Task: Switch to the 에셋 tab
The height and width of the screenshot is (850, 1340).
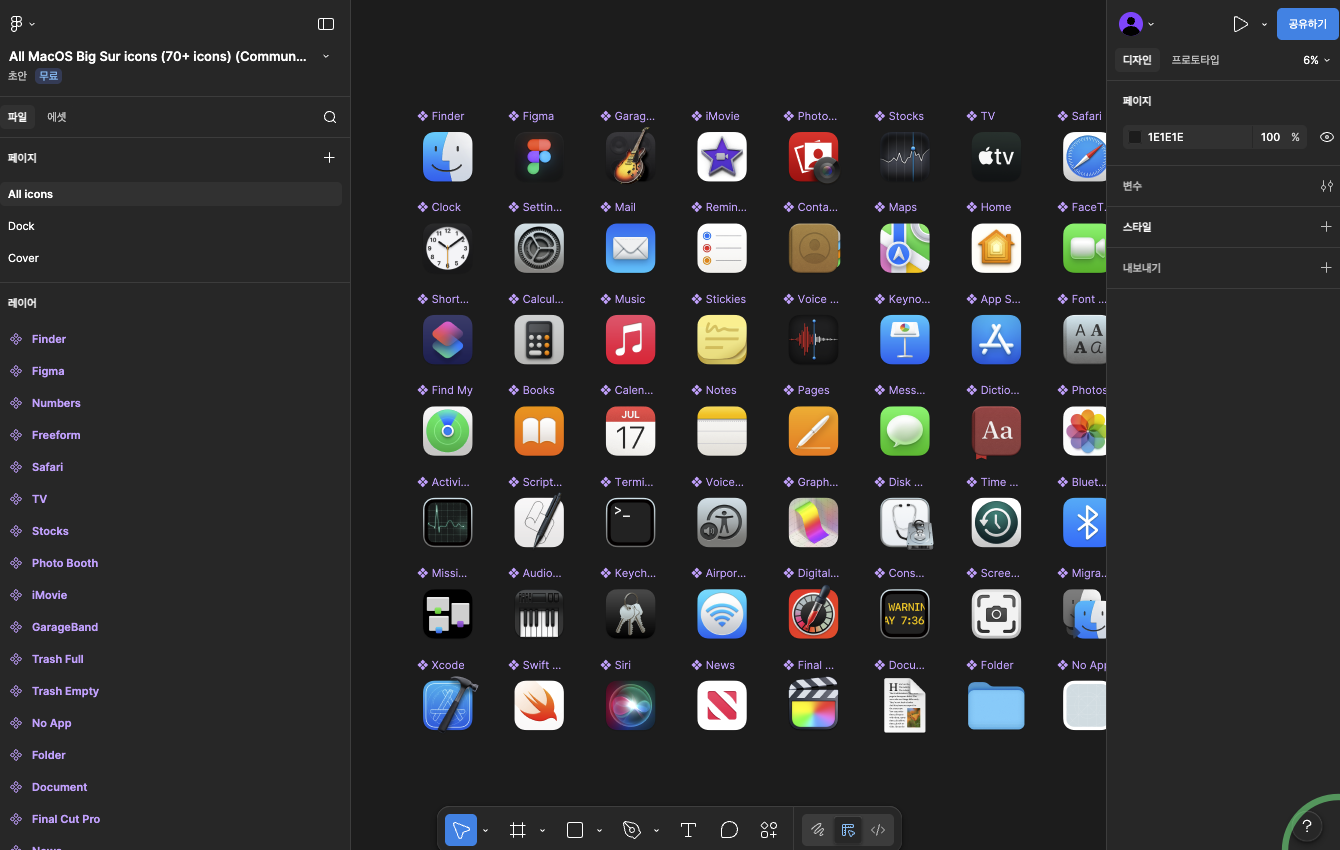Action: 57,117
